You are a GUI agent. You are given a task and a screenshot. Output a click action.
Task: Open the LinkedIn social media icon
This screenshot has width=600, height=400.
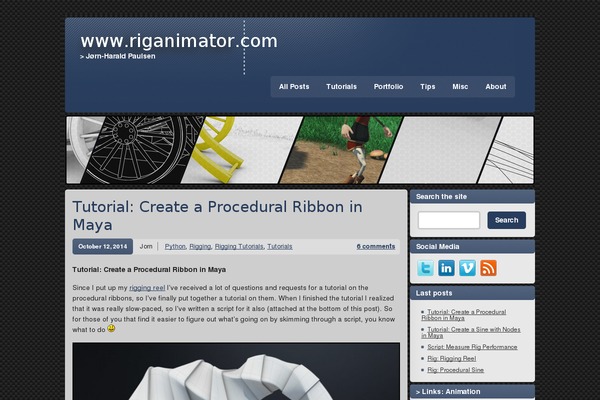click(446, 268)
